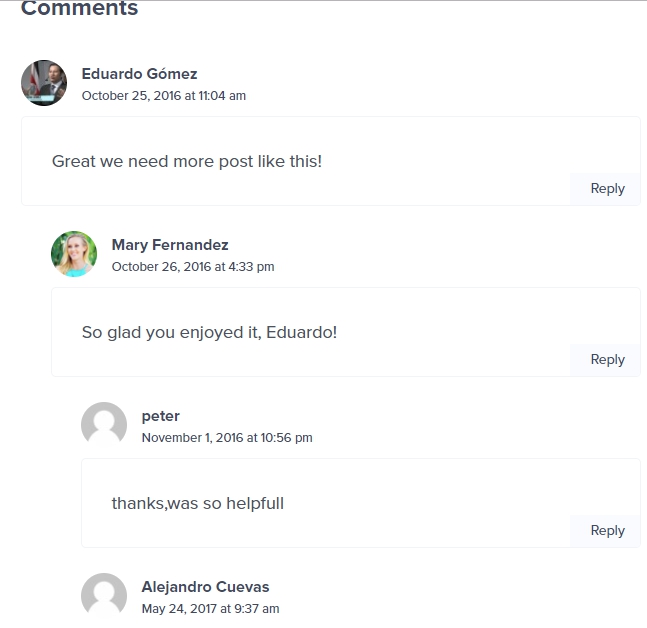Image resolution: width=647 pixels, height=628 pixels.
Task: Reply to Eduardo Gómez's comment
Action: [x=607, y=189]
